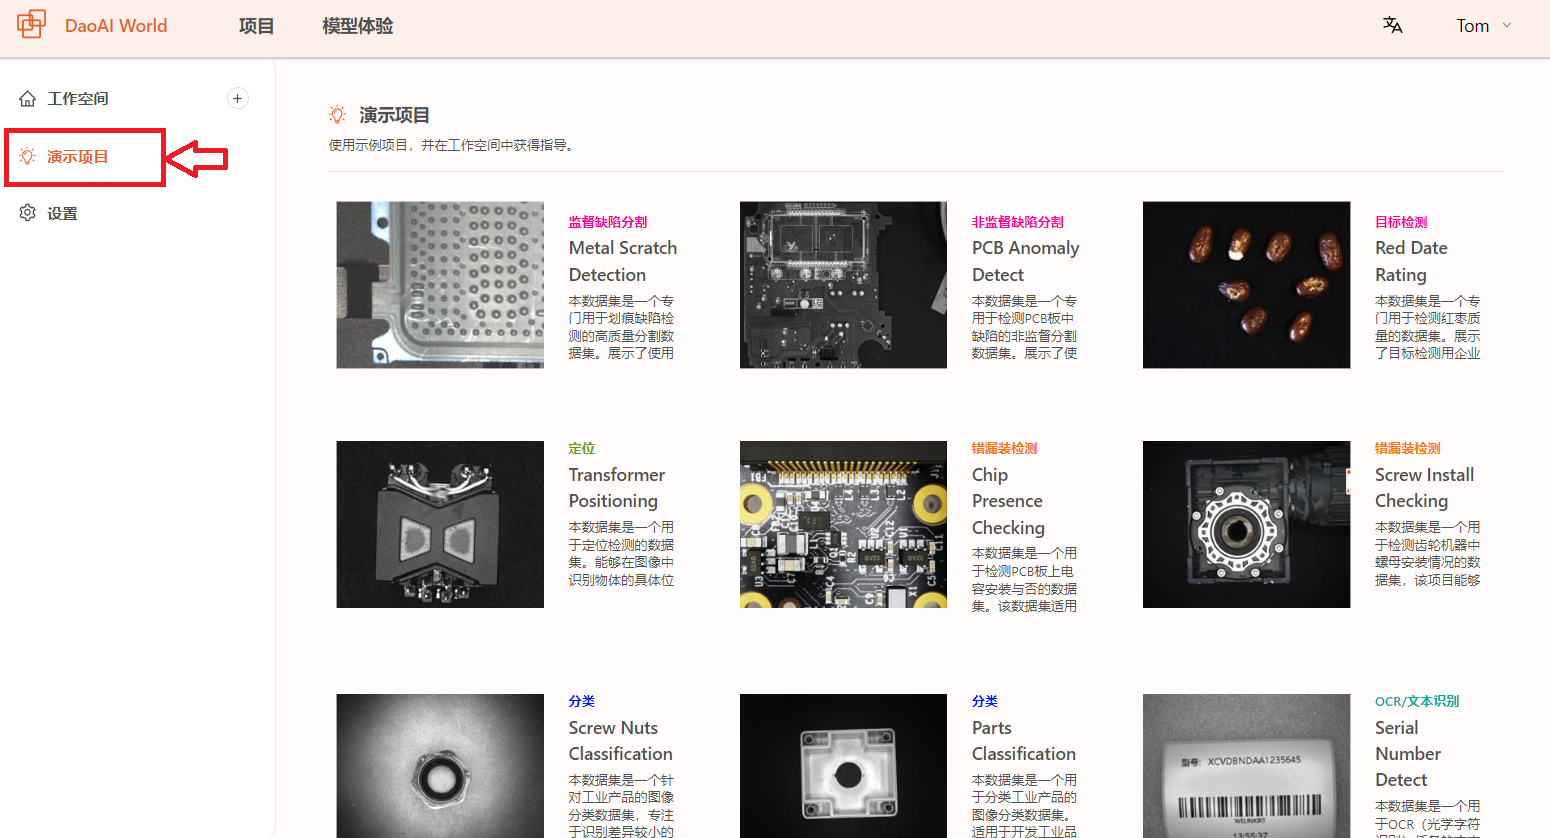Screen dimensions: 1550x838
Task: Click the Serial Number Detect title
Action: click(x=1408, y=754)
